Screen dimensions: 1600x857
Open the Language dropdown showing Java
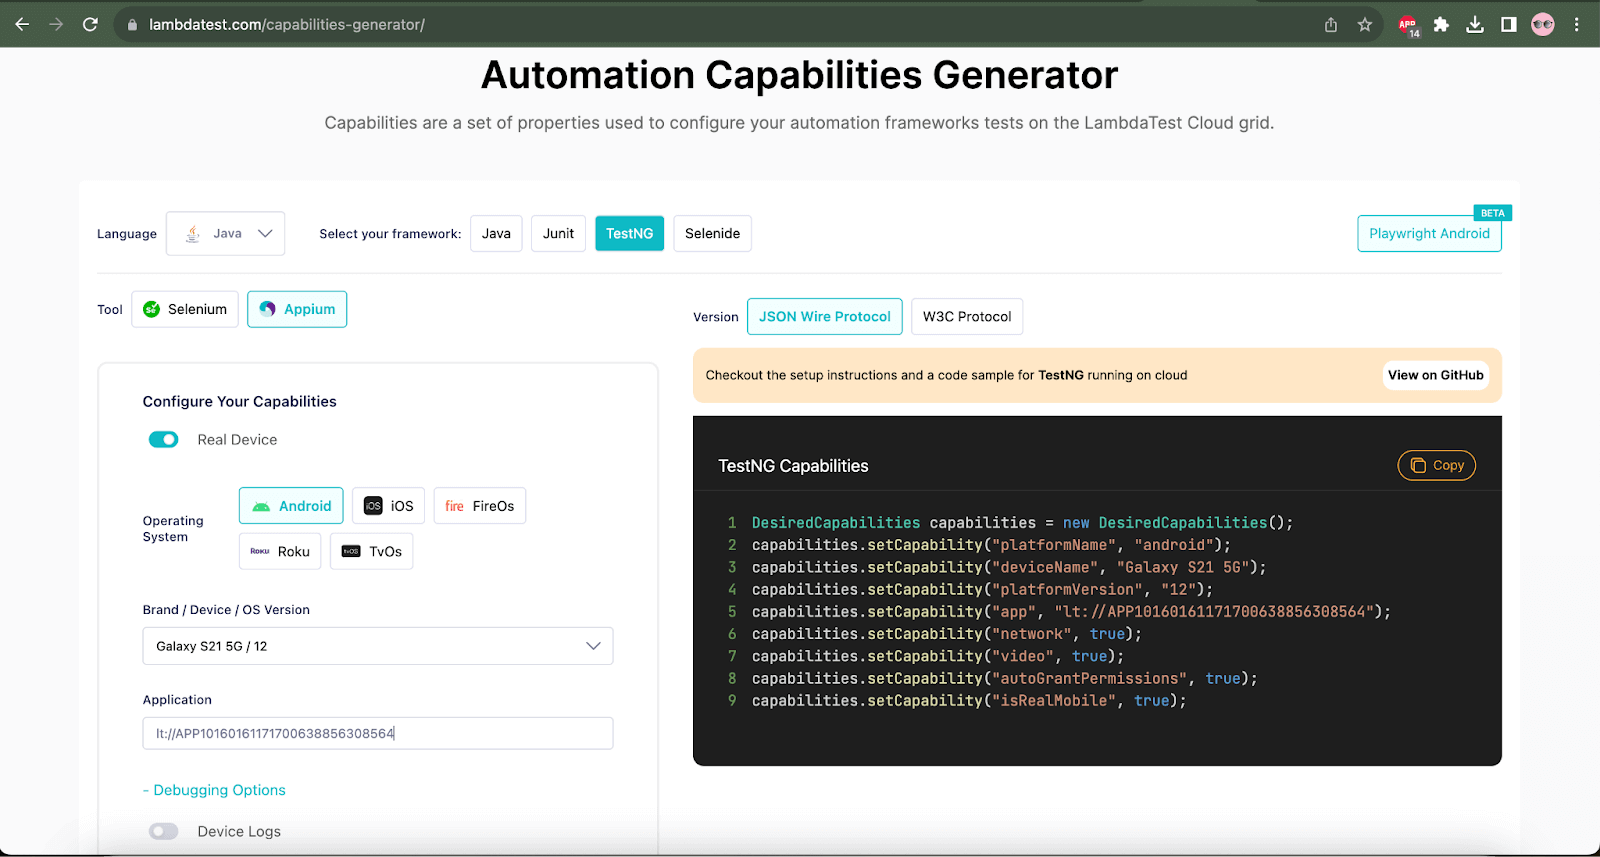tap(226, 234)
